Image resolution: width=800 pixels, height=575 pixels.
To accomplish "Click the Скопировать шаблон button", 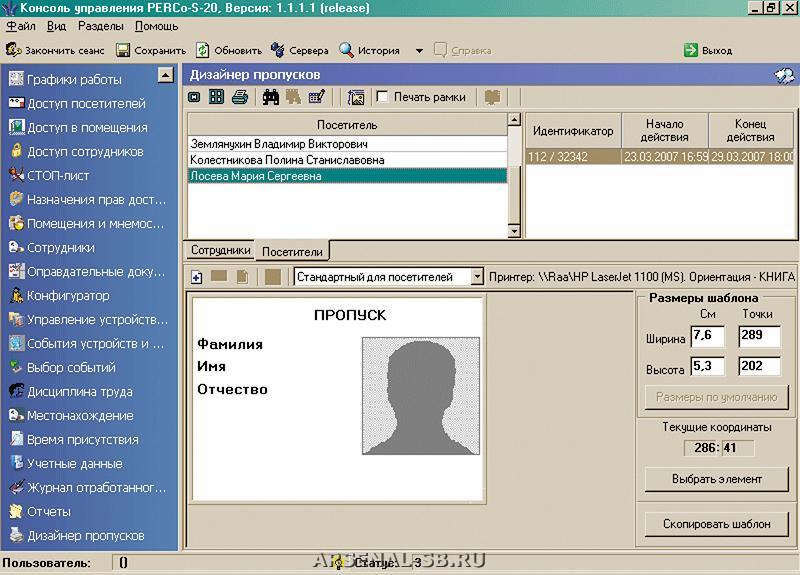I will 716,523.
